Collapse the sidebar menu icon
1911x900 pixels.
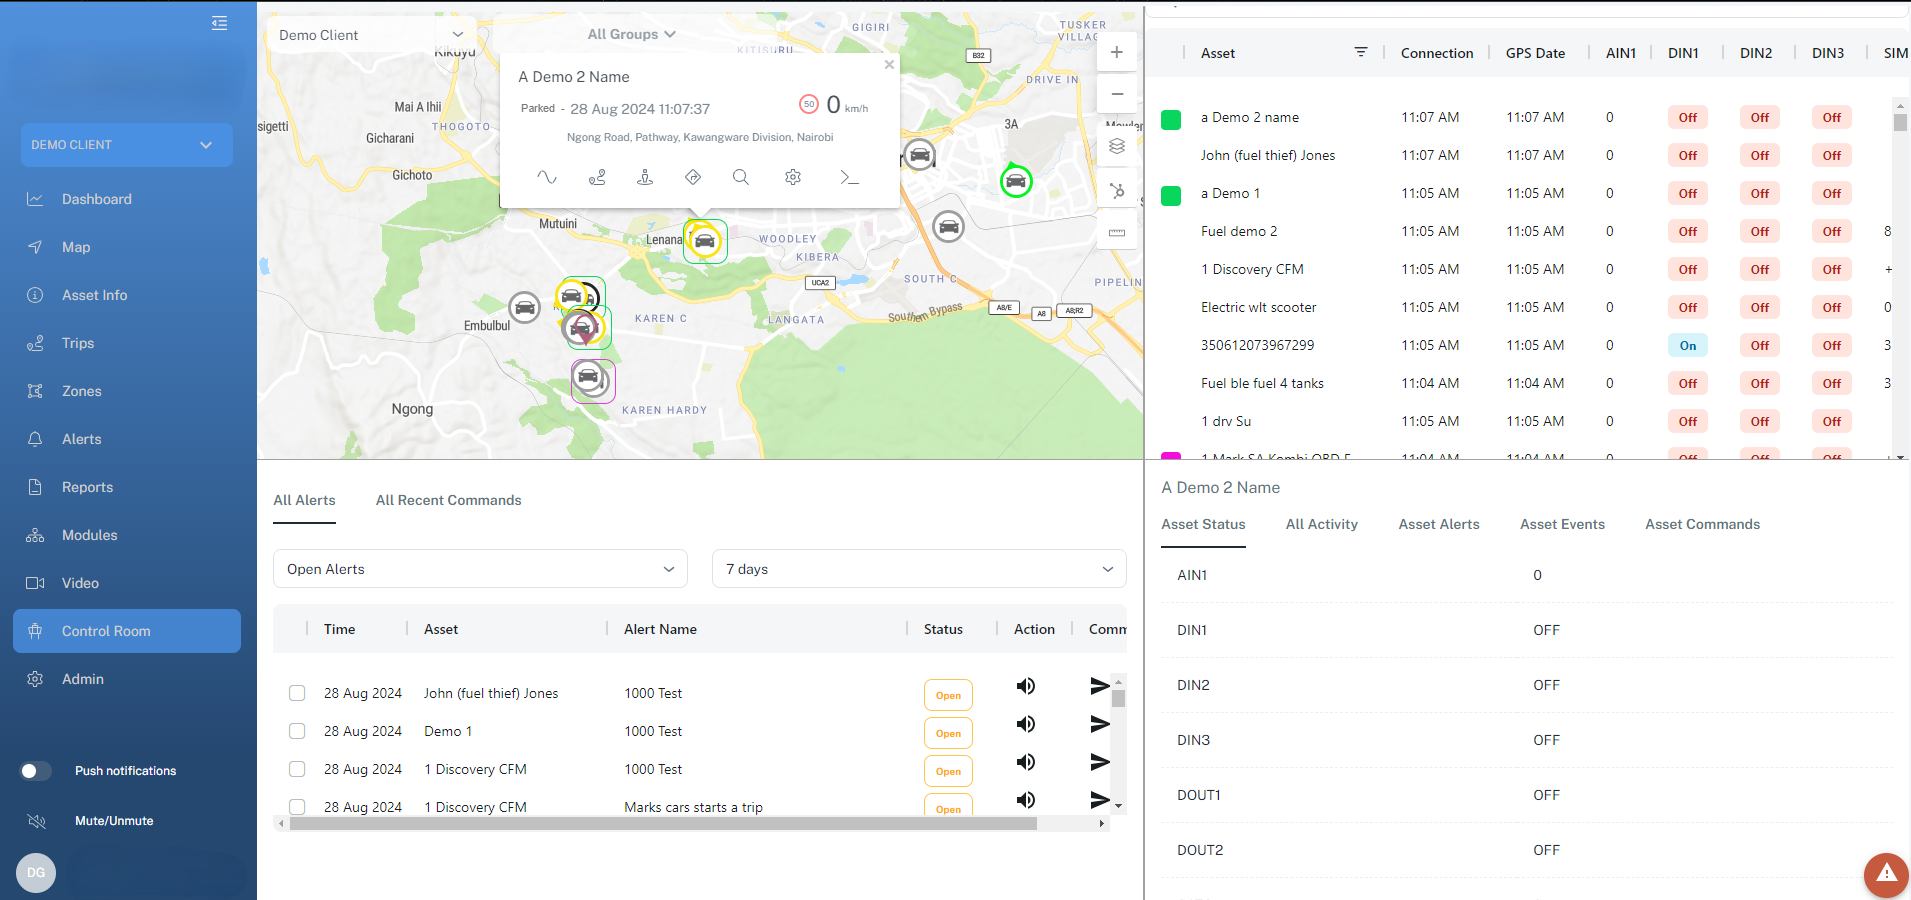[x=219, y=23]
